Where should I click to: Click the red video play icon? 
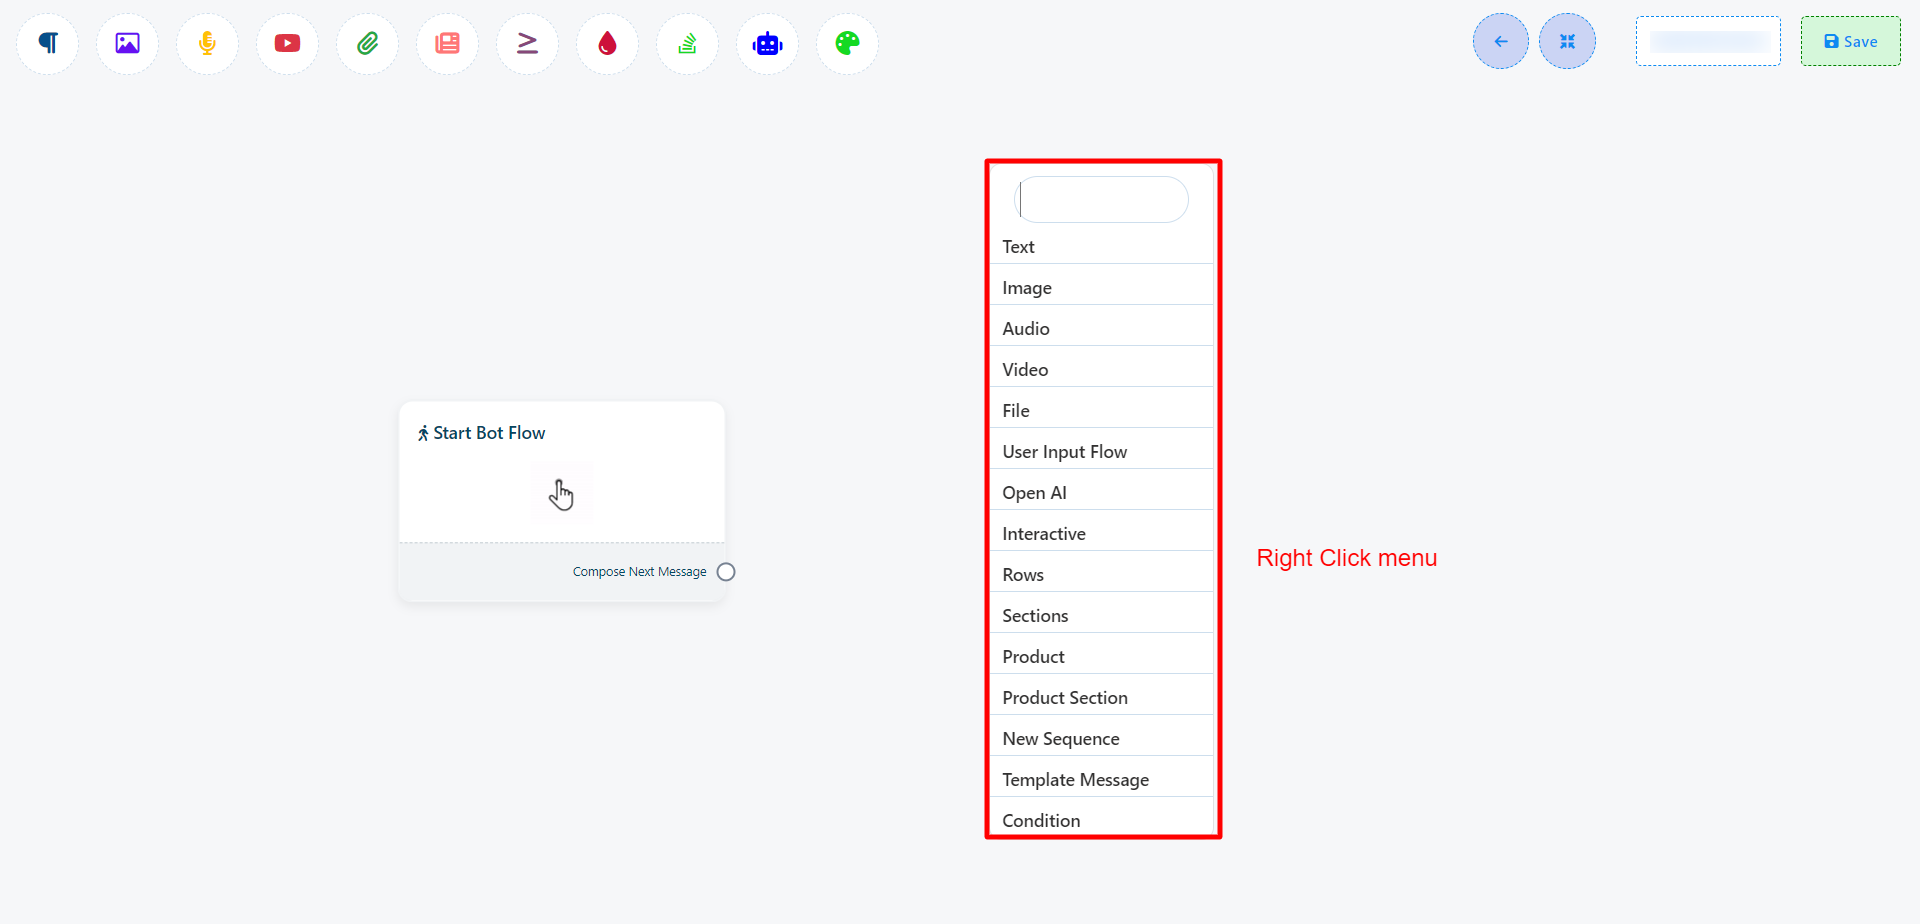pyautogui.click(x=287, y=43)
